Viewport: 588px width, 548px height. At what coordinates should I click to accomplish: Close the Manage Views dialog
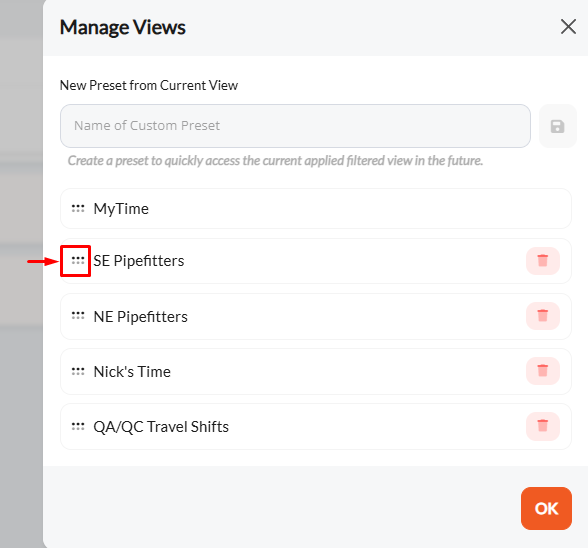point(568,27)
